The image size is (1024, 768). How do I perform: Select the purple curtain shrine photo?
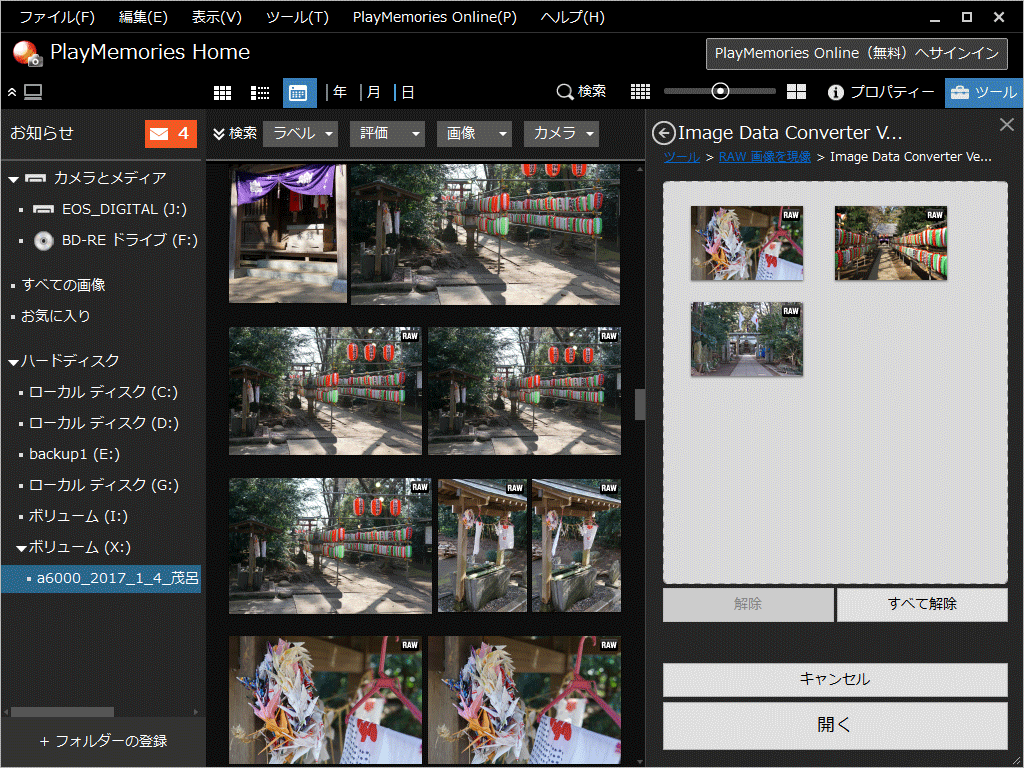click(x=288, y=234)
